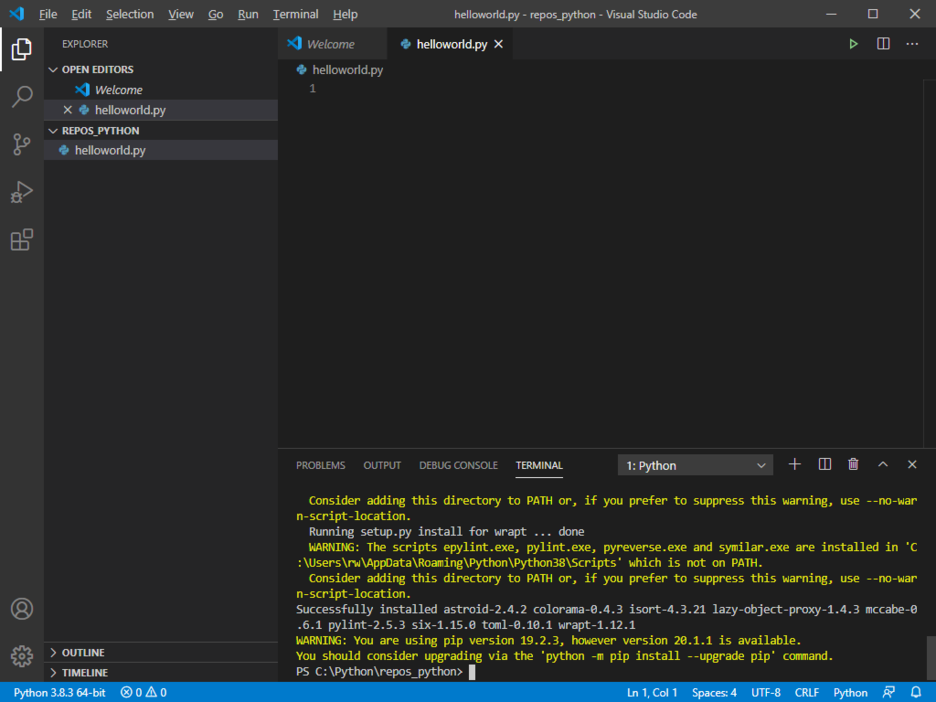Screen dimensions: 936x702
Task: Open the Edit menu
Action: (x=81, y=14)
